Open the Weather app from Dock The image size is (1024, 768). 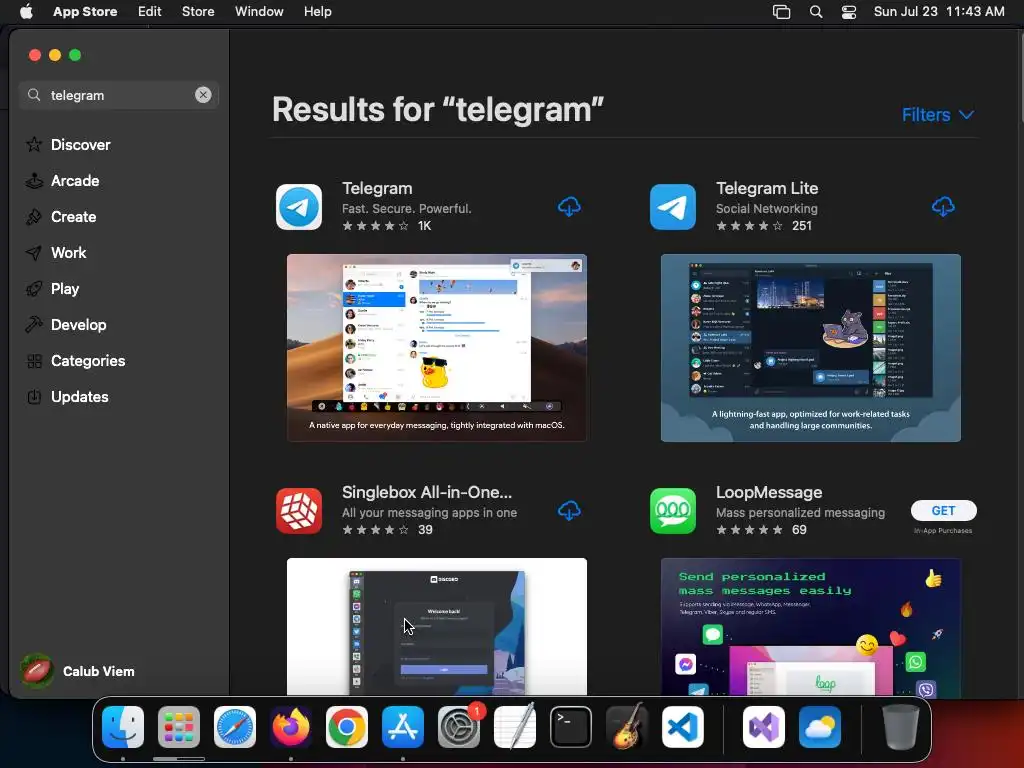point(820,727)
